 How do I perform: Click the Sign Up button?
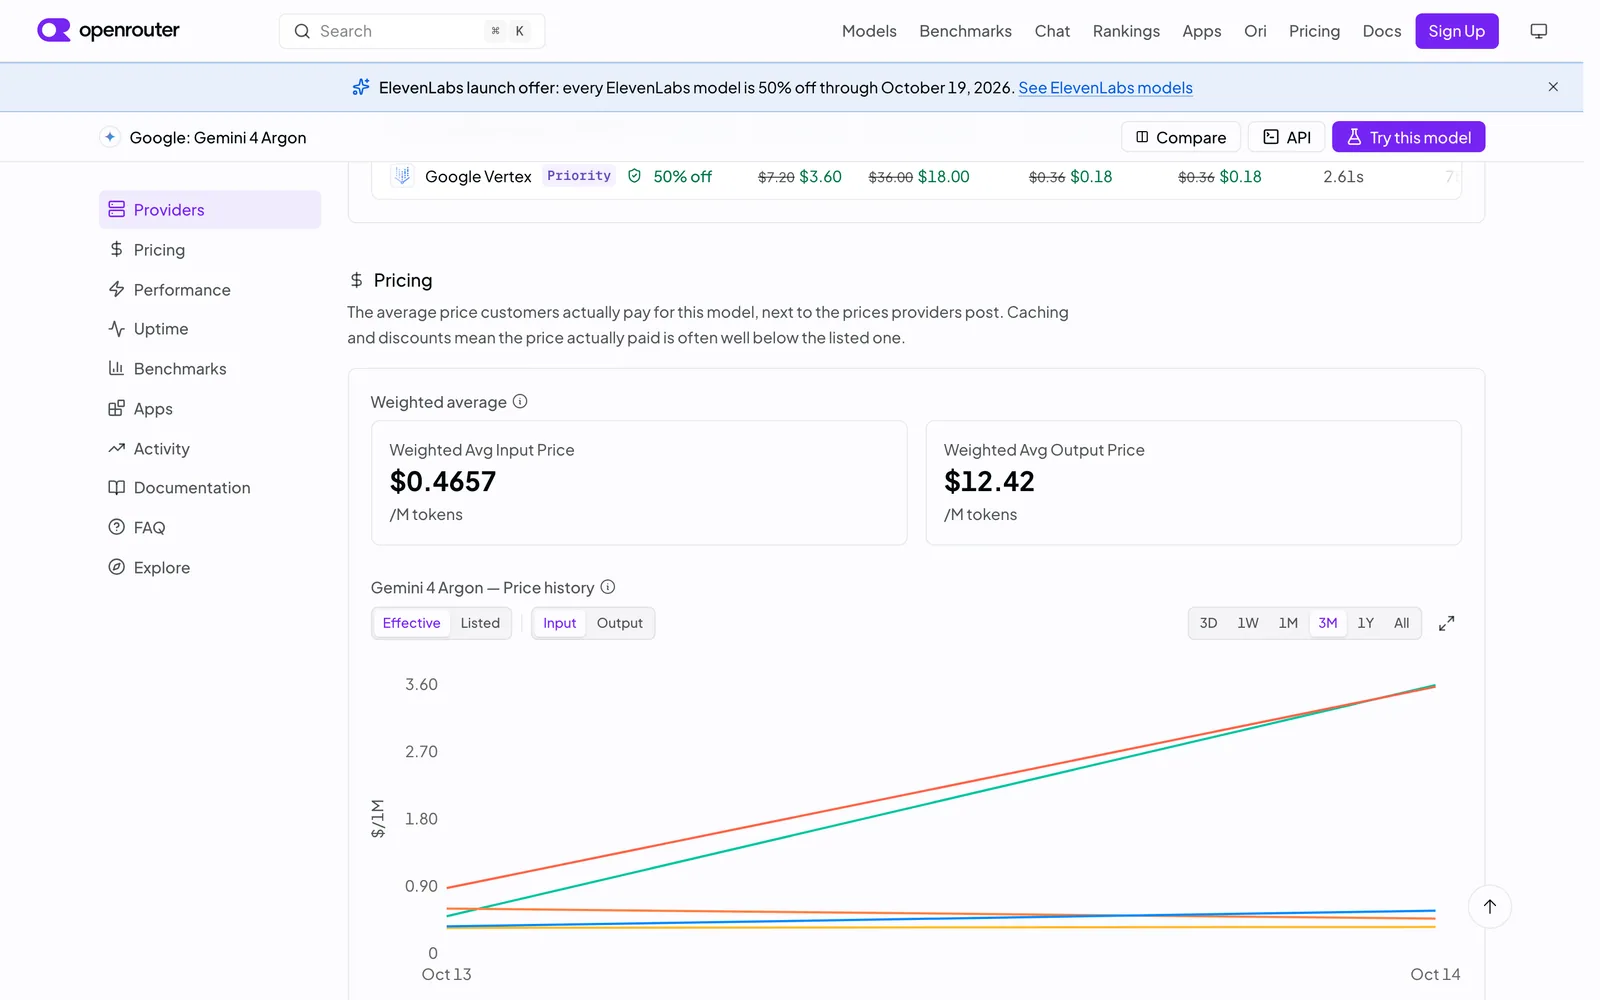[1457, 31]
